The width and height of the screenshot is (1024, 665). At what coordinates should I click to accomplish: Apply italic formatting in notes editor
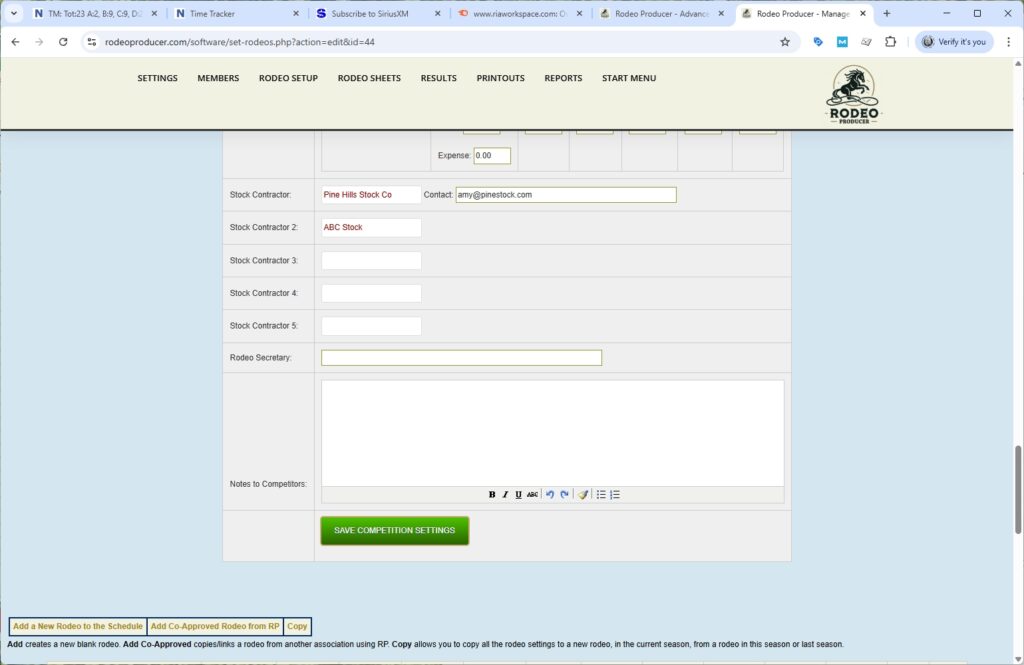tap(505, 495)
